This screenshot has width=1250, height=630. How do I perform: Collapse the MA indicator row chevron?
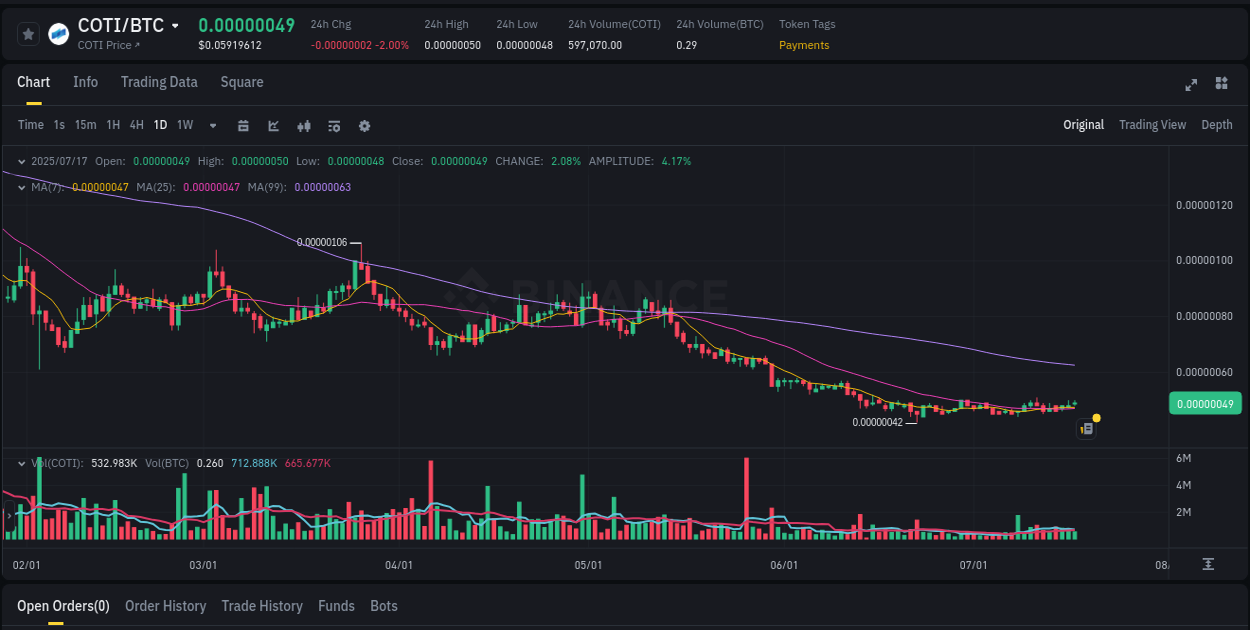point(21,187)
